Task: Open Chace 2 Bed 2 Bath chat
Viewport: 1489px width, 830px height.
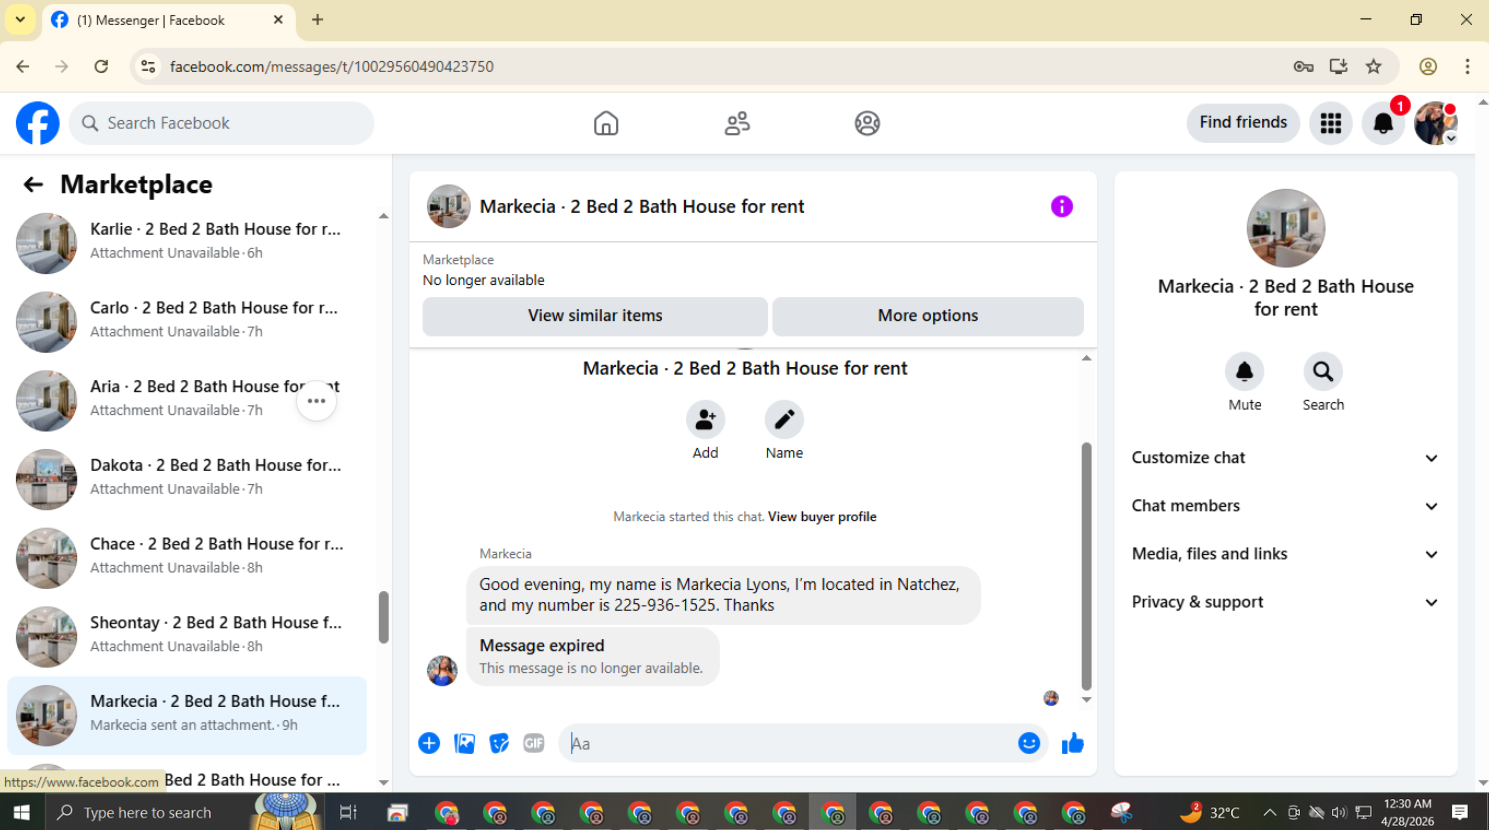Action: pos(187,558)
